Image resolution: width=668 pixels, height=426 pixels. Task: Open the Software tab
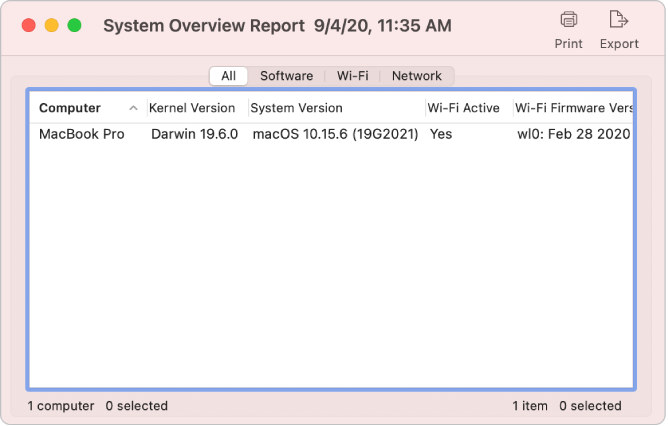click(x=286, y=76)
